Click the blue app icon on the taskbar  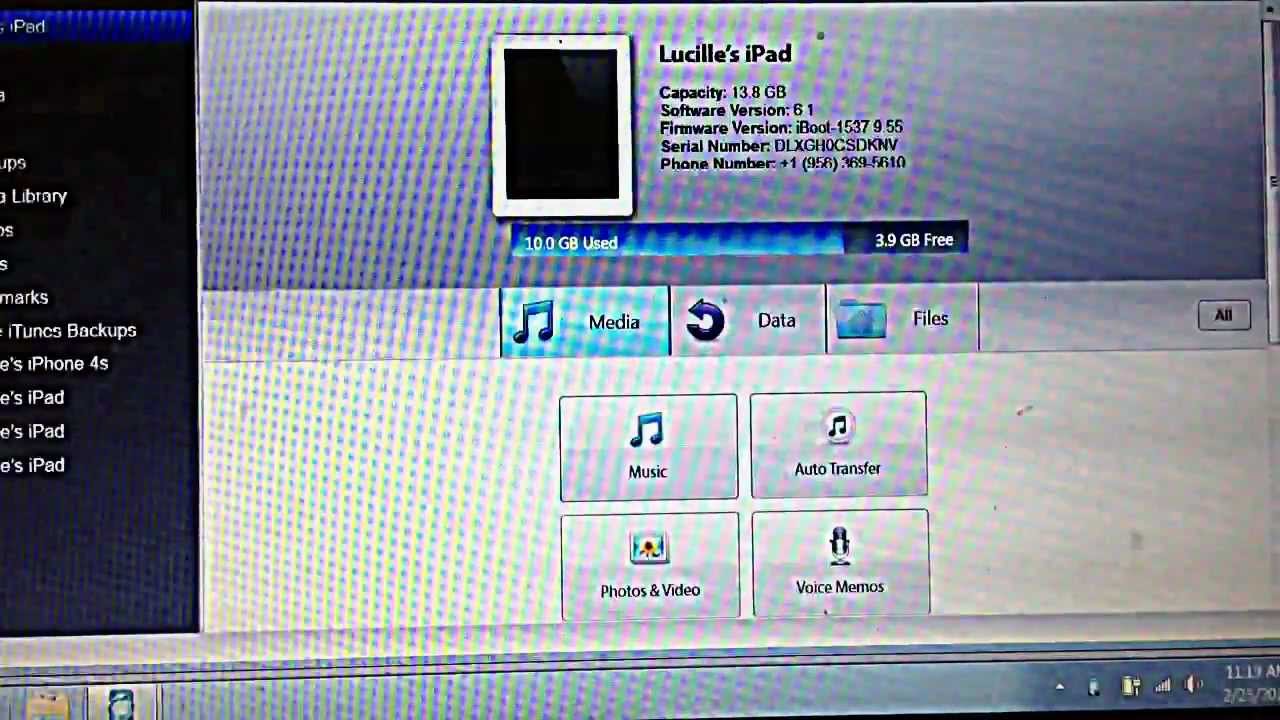121,703
